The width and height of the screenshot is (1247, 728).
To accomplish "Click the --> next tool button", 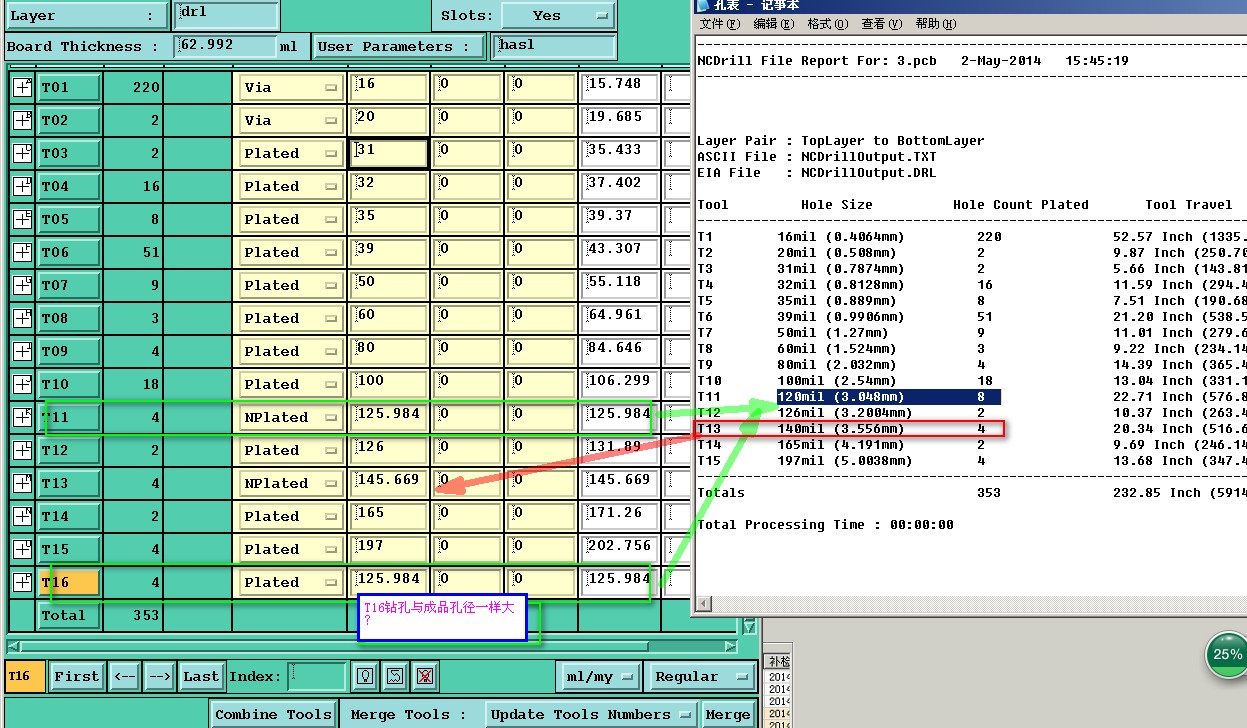I will (160, 677).
